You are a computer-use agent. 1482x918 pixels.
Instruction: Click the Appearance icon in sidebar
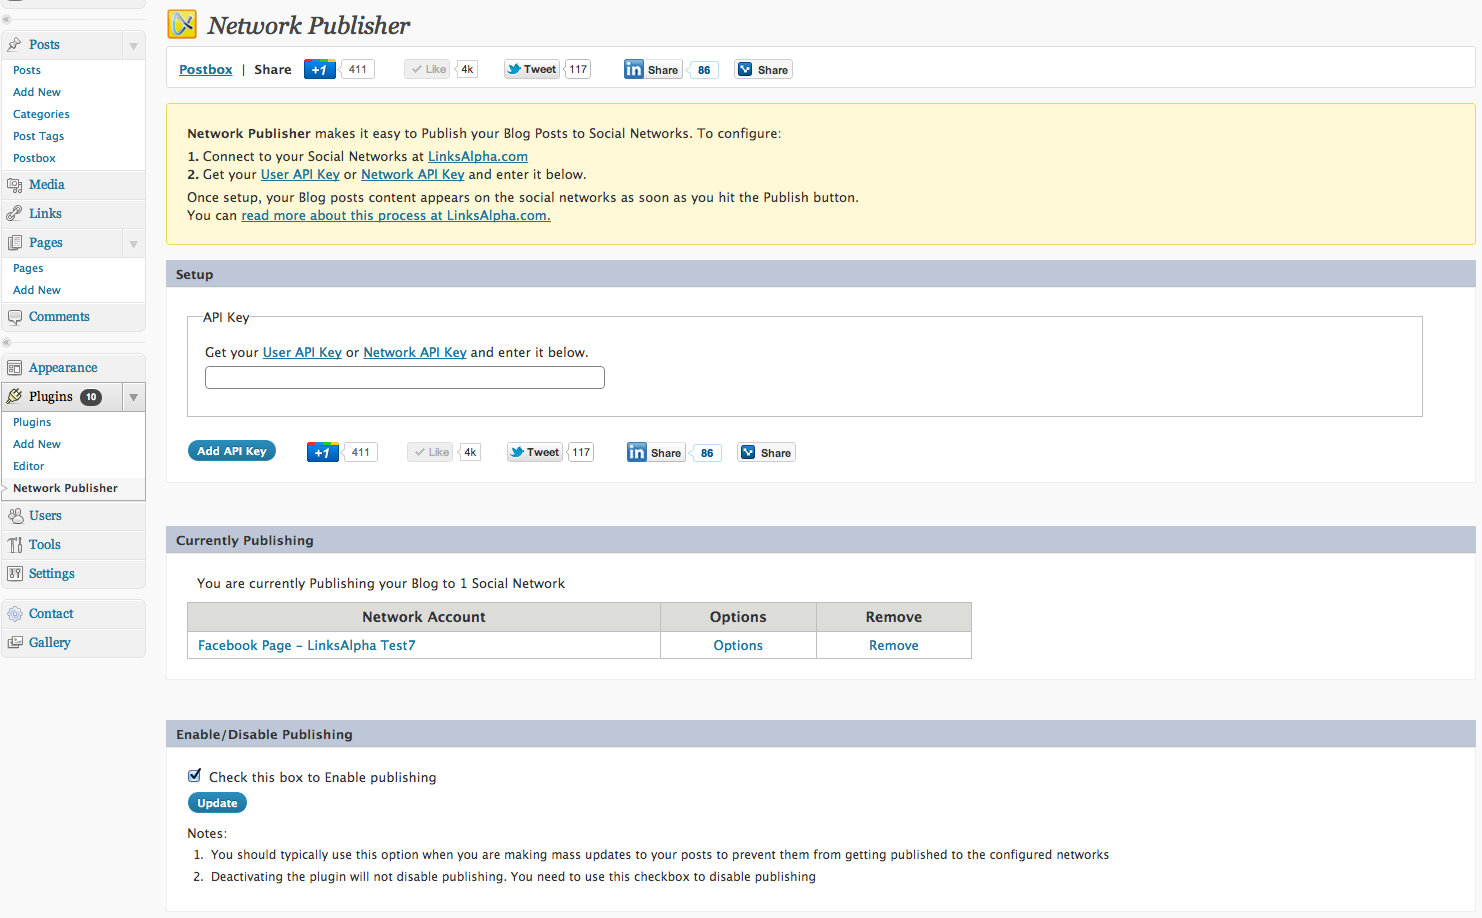coord(14,368)
